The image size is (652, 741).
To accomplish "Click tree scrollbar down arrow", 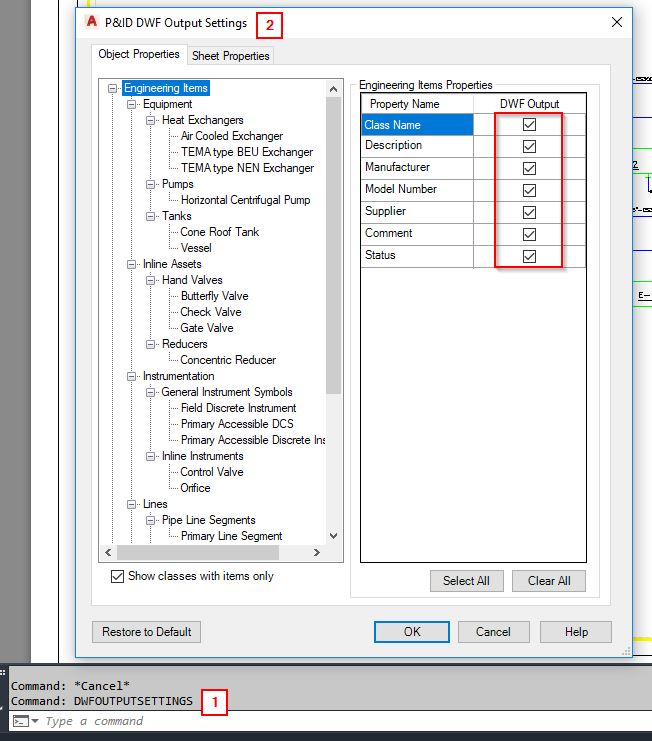I will 334,536.
